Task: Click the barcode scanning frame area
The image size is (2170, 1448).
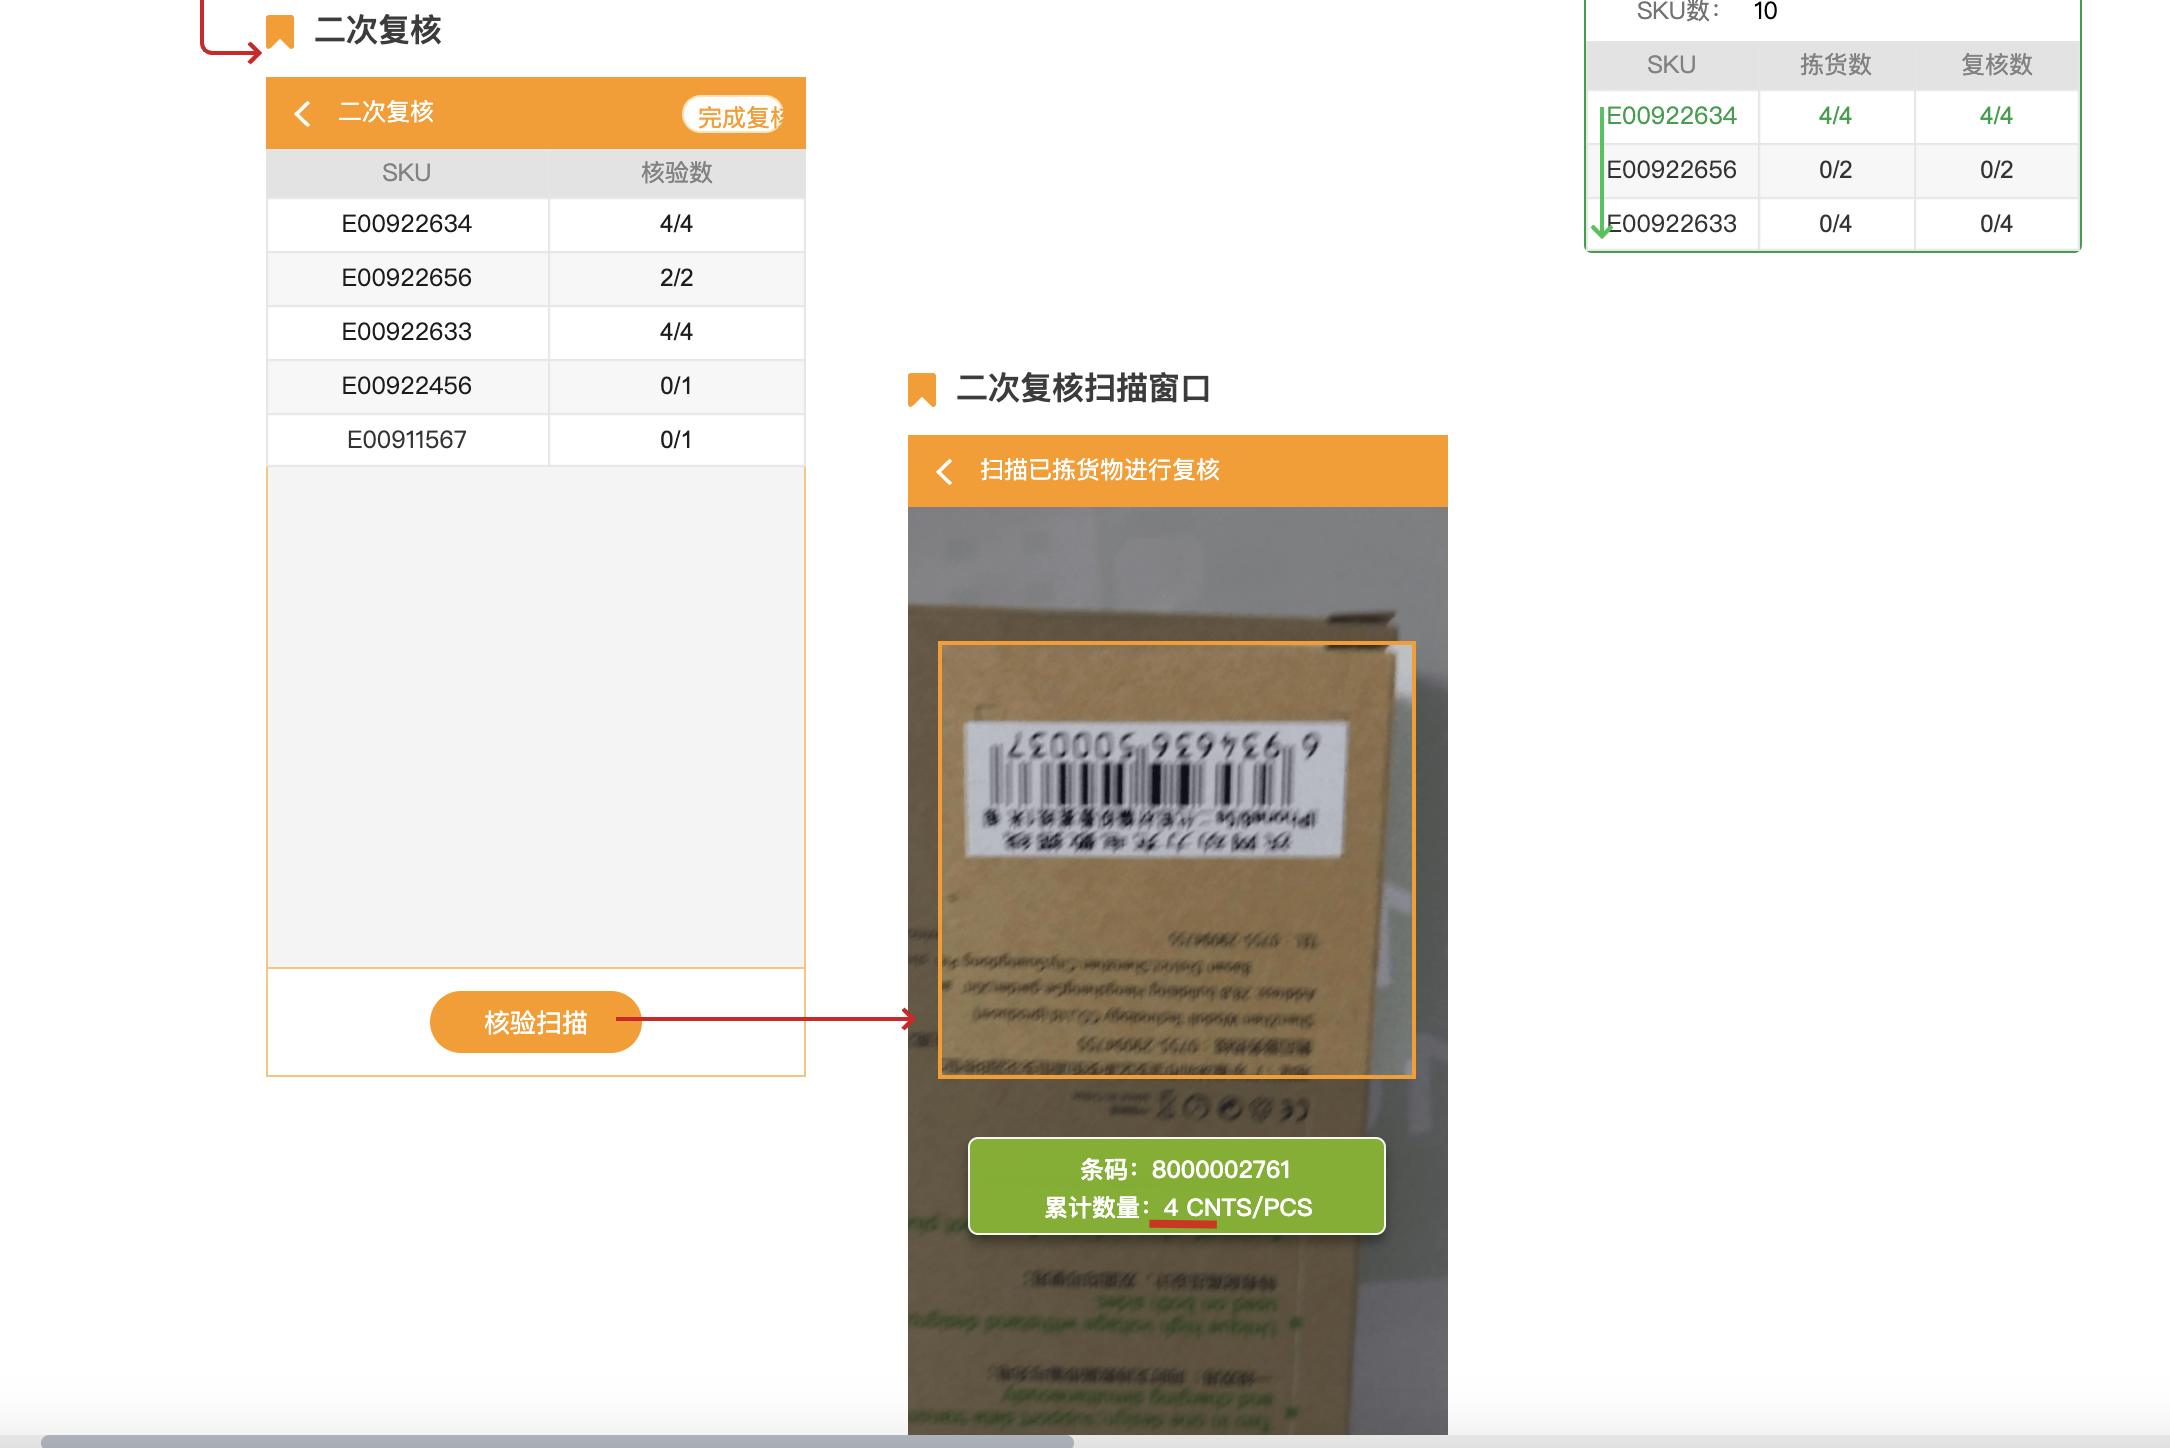Action: pos(1176,860)
